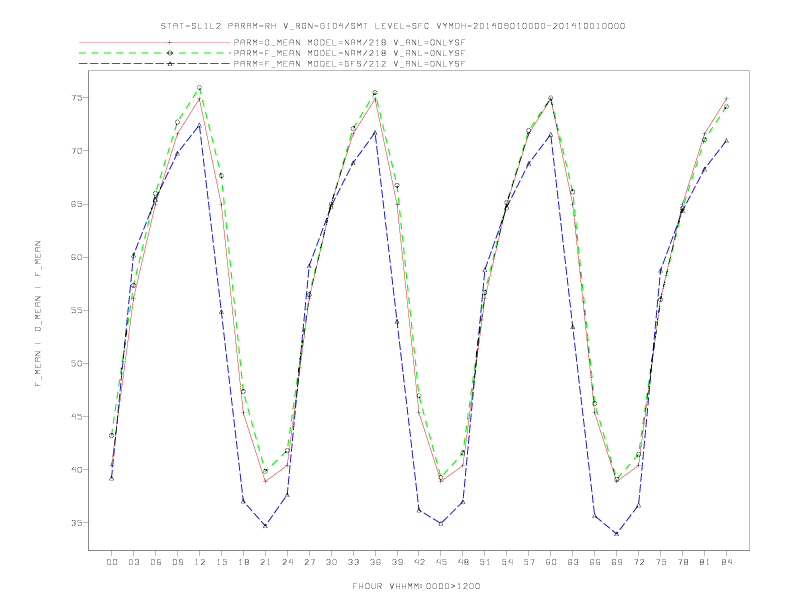Click x-axis forecast hour label 48
The height and width of the screenshot is (612, 792).
[x=463, y=562]
